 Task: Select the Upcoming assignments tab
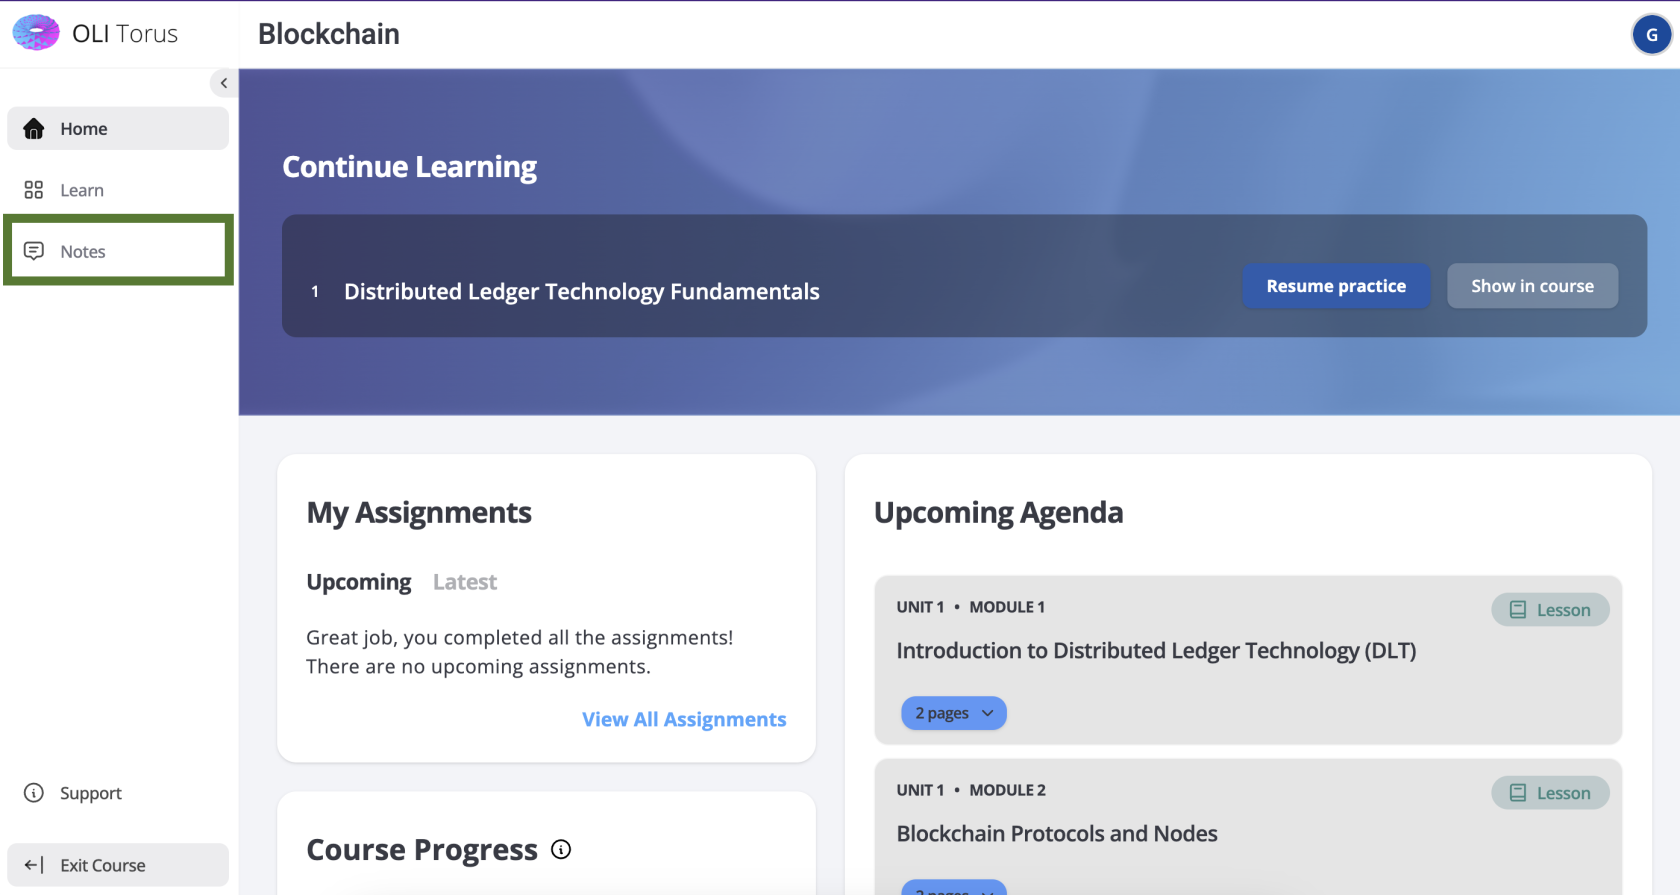coord(358,582)
